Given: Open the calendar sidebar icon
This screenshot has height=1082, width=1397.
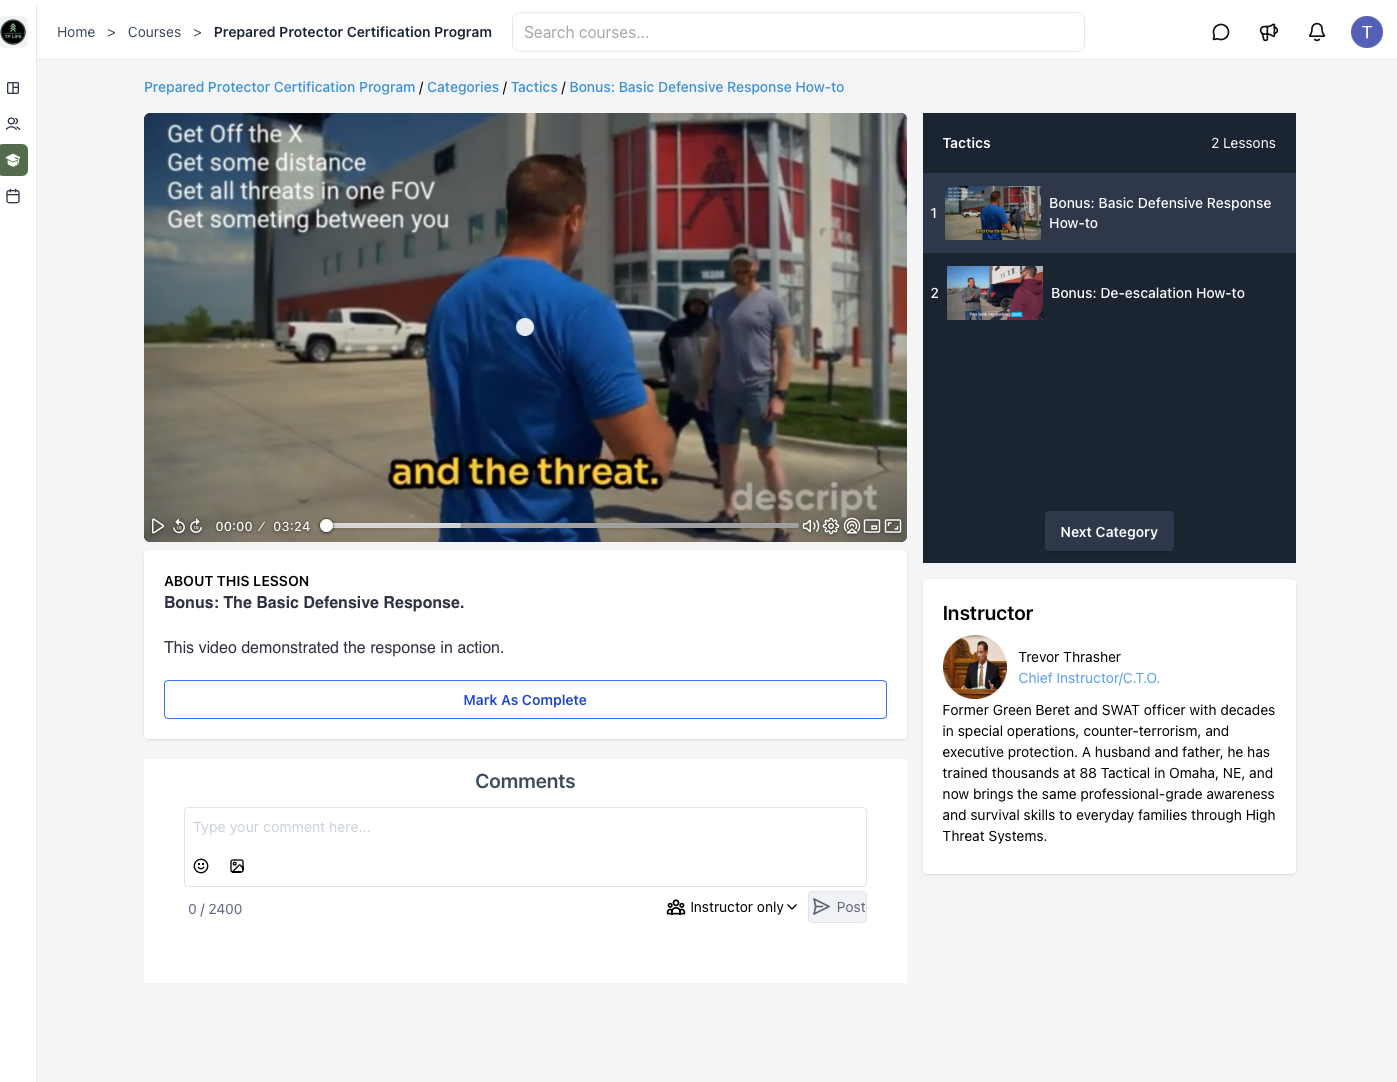Looking at the screenshot, I should click(x=13, y=196).
